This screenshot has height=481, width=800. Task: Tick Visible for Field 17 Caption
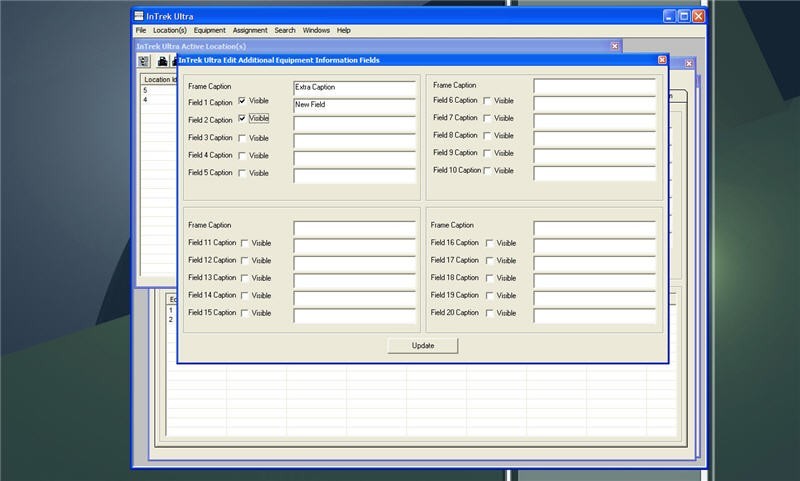[489, 261]
